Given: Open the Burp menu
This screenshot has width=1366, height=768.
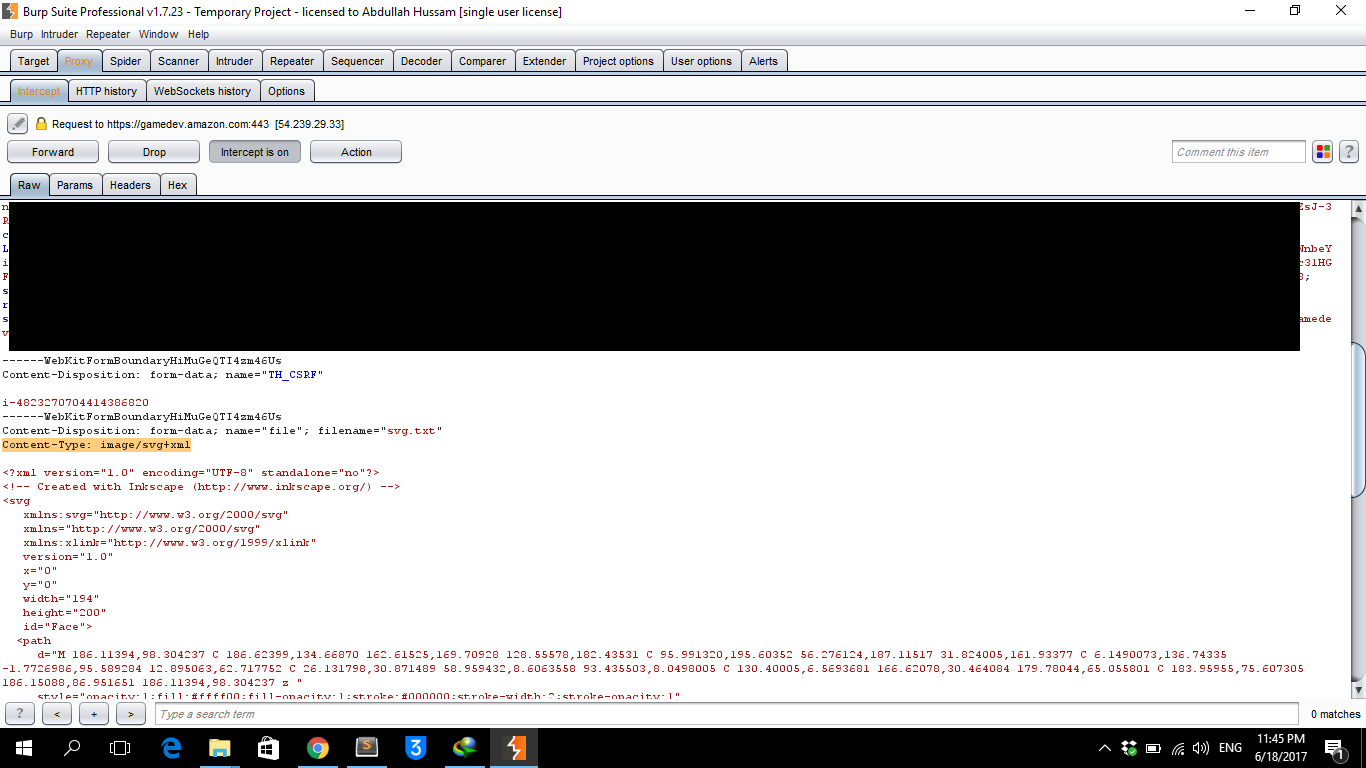Looking at the screenshot, I should point(21,34).
